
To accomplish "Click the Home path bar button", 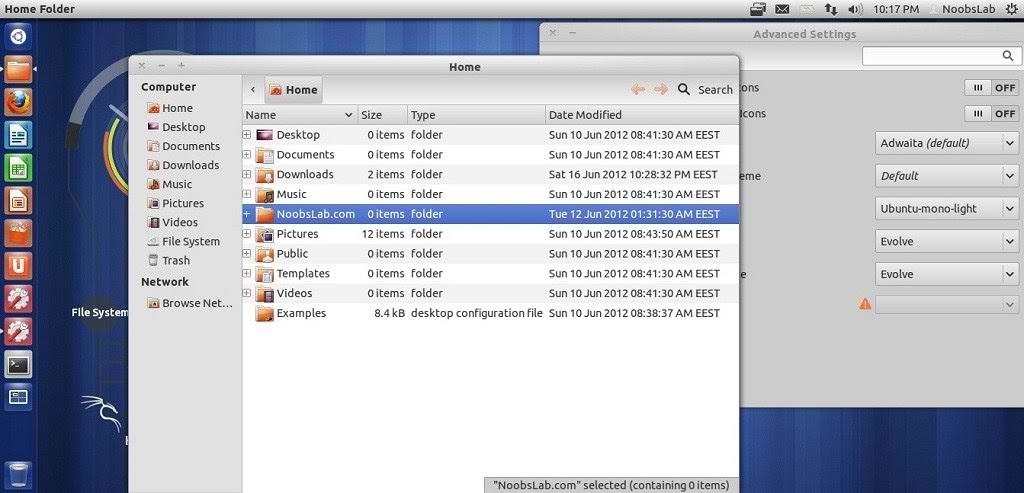I will (293, 89).
